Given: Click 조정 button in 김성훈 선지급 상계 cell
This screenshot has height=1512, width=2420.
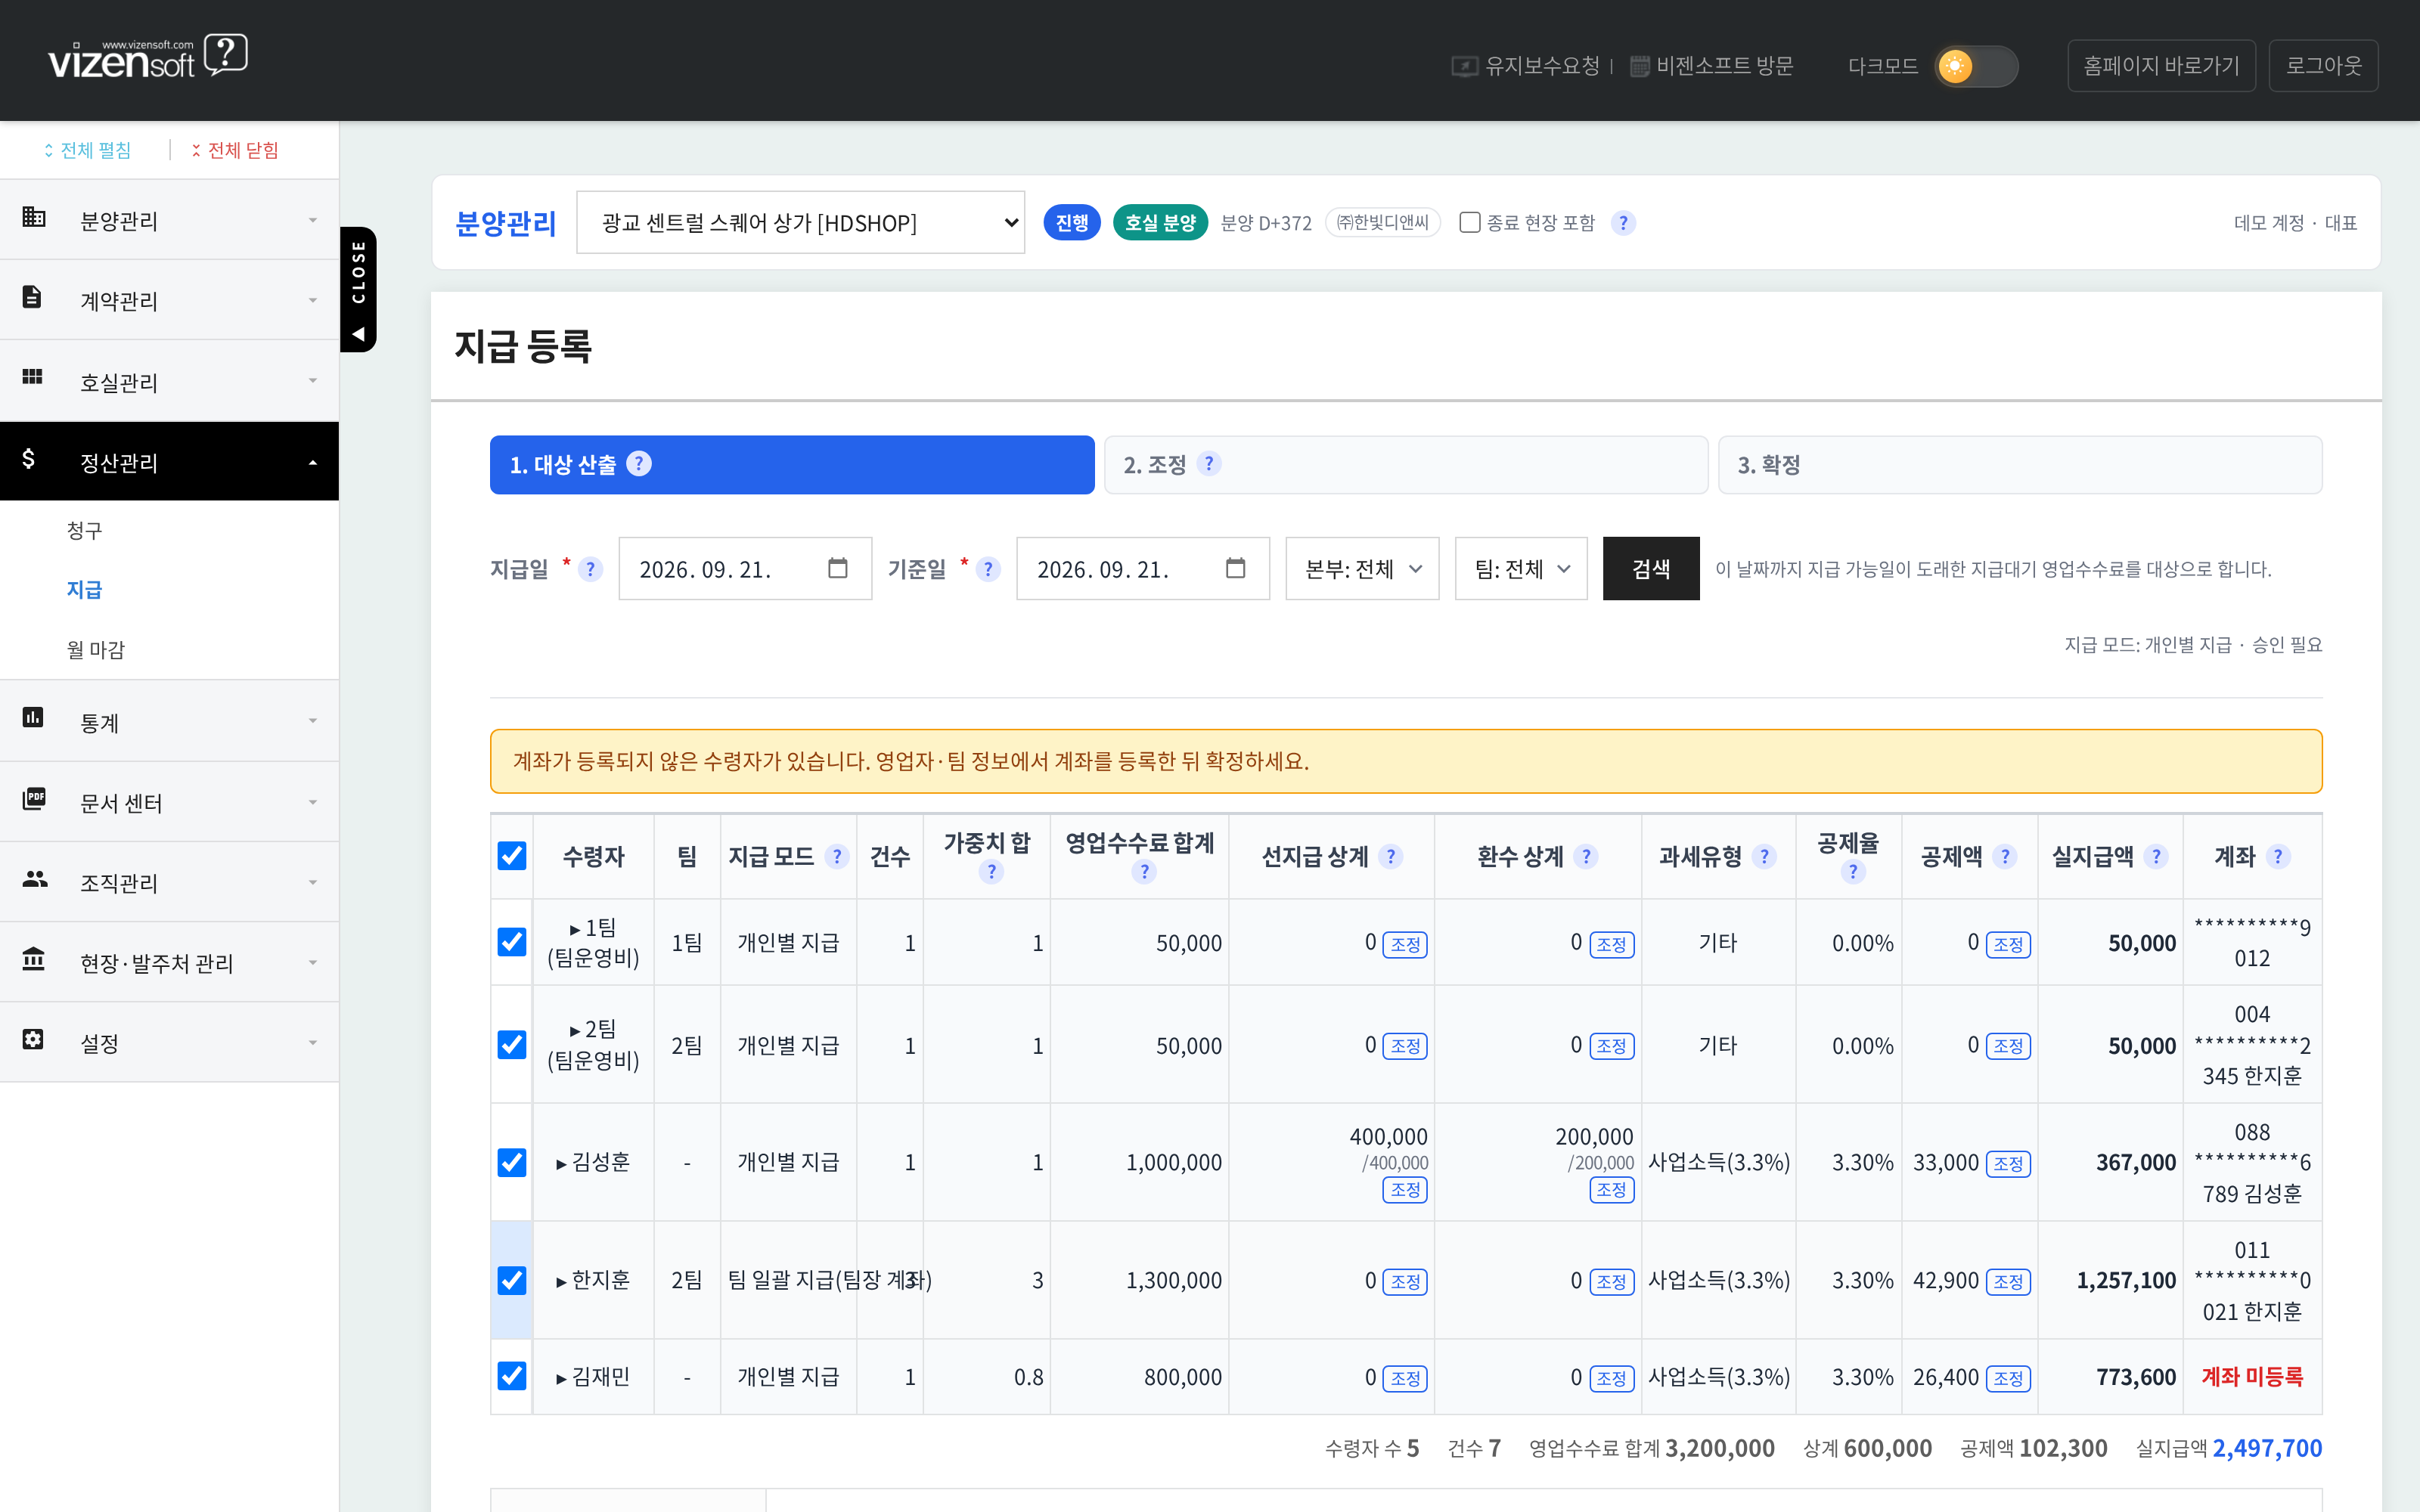Looking at the screenshot, I should (1405, 1190).
